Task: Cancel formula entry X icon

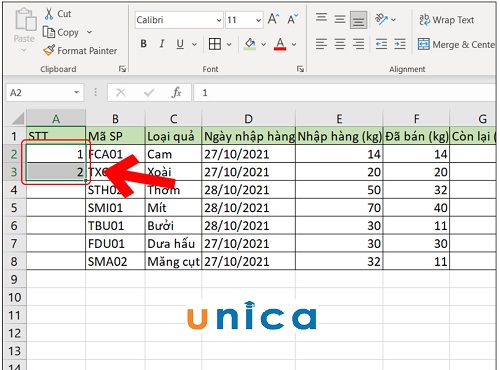Action: pyautogui.click(x=121, y=92)
